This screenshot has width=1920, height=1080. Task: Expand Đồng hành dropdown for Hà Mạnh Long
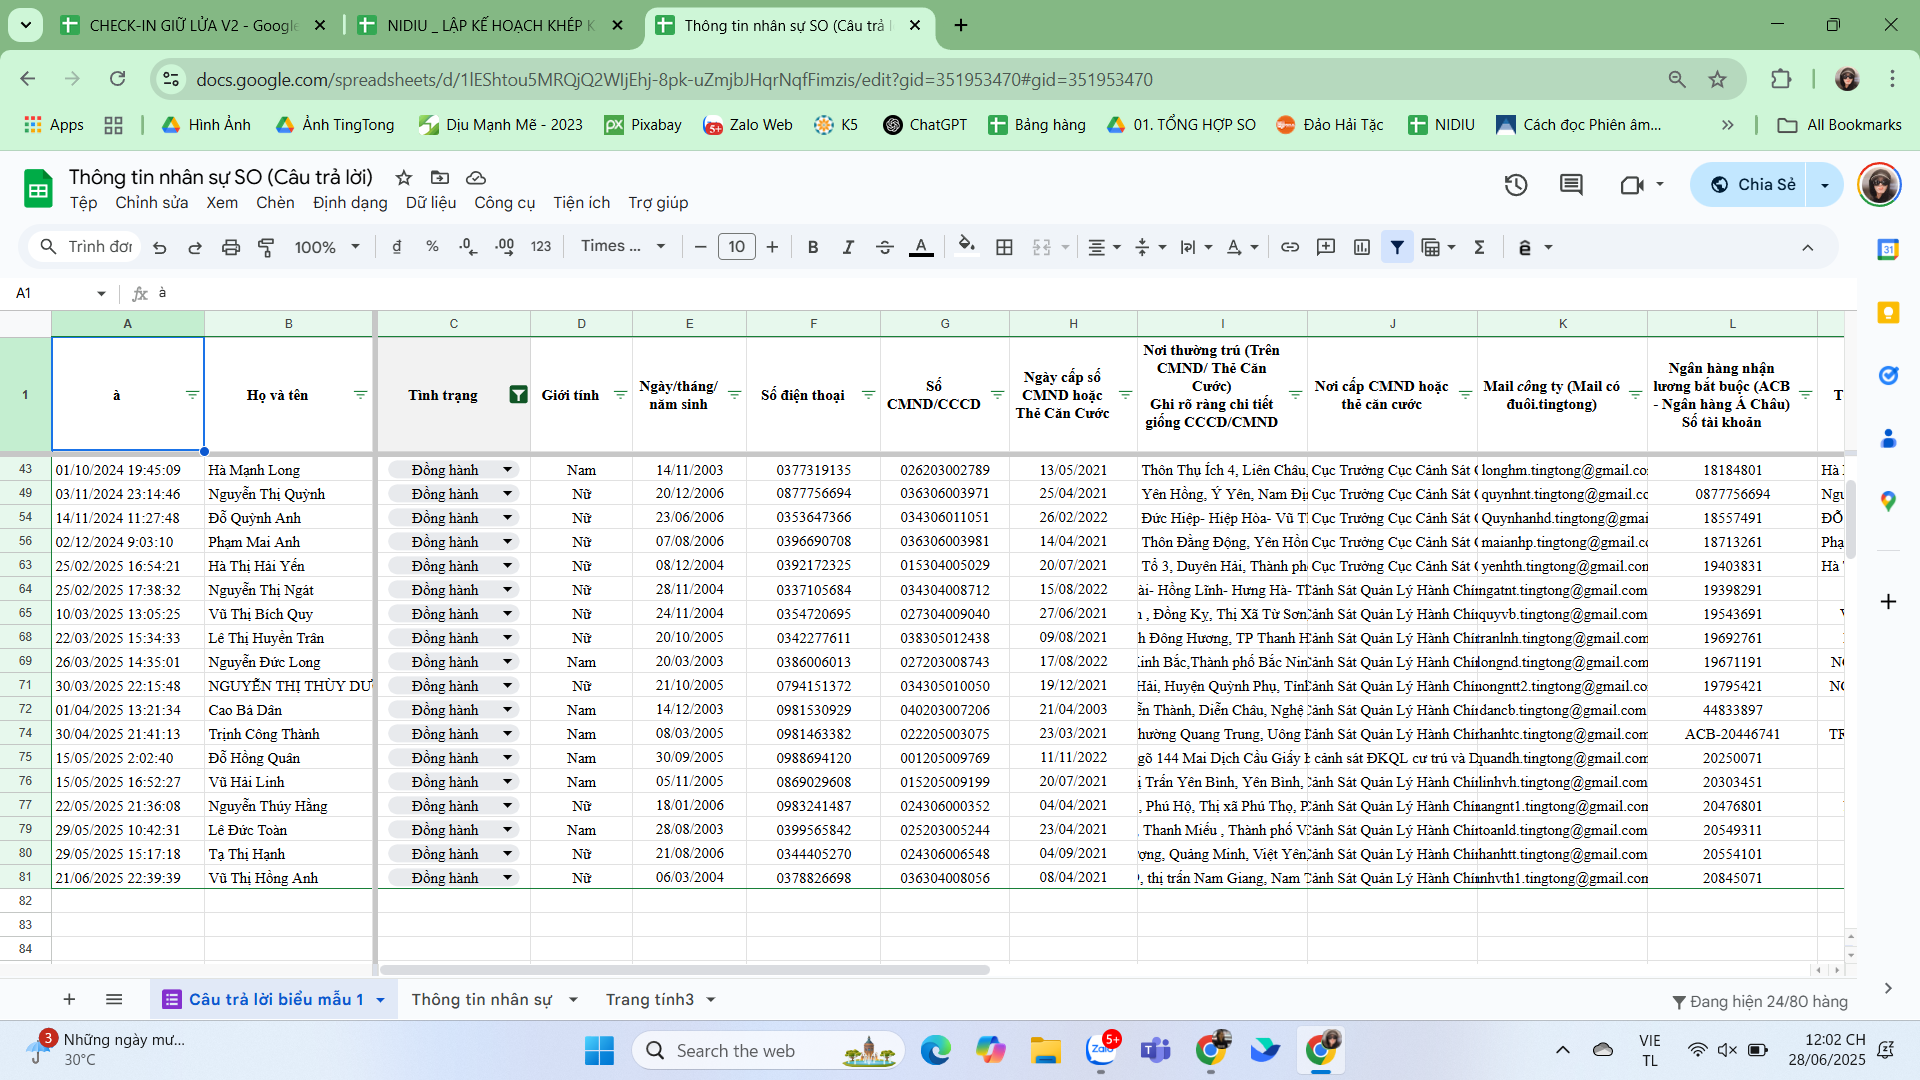pos(507,470)
